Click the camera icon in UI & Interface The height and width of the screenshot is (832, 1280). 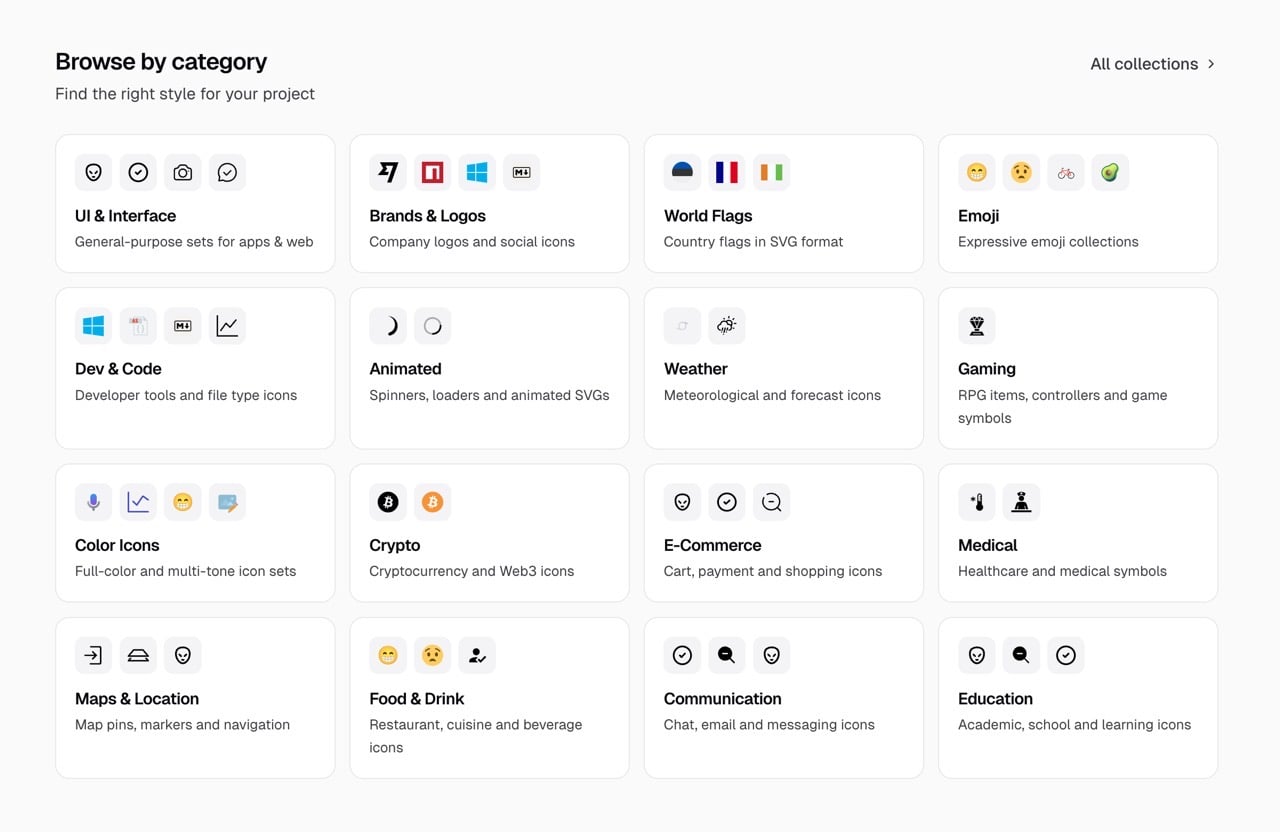tap(183, 173)
